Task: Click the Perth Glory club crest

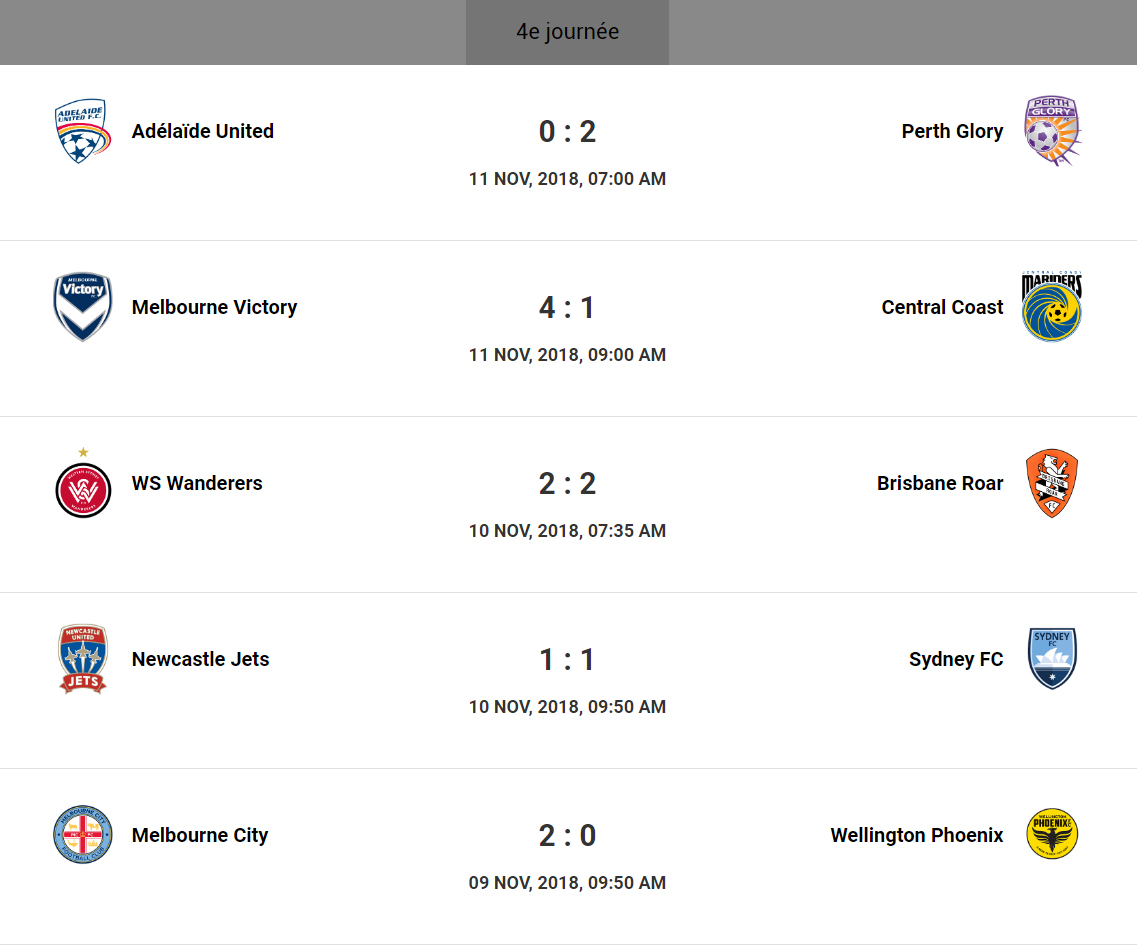Action: click(x=1052, y=131)
